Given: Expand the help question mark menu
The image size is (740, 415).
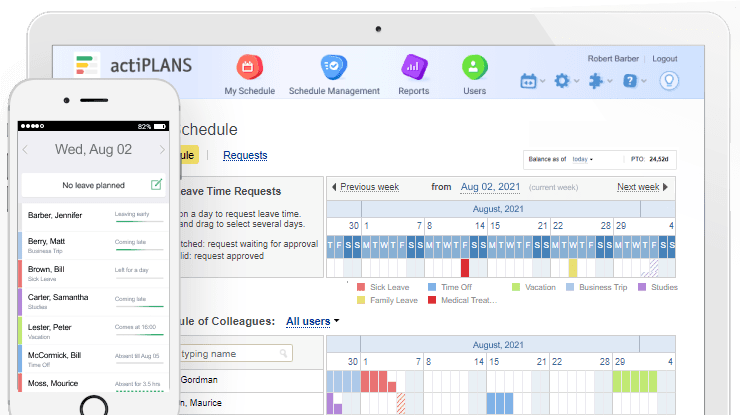Looking at the screenshot, I should tap(634, 81).
